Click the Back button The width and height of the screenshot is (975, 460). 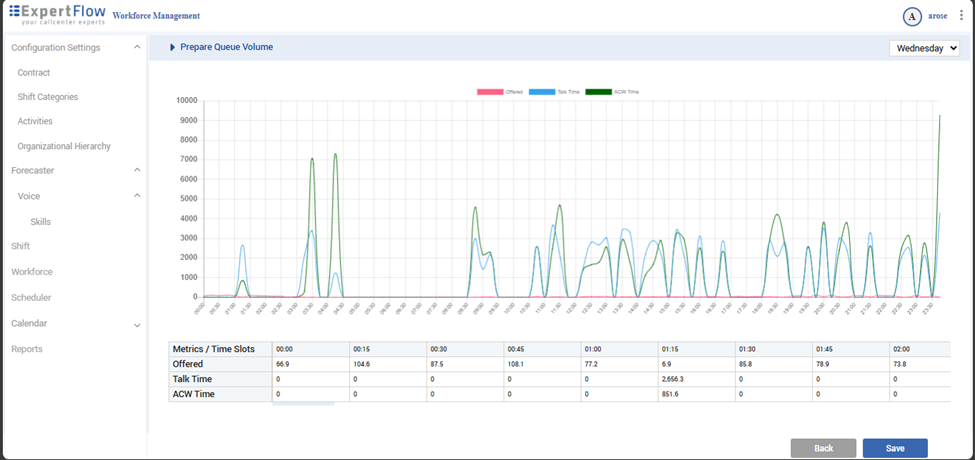click(823, 448)
